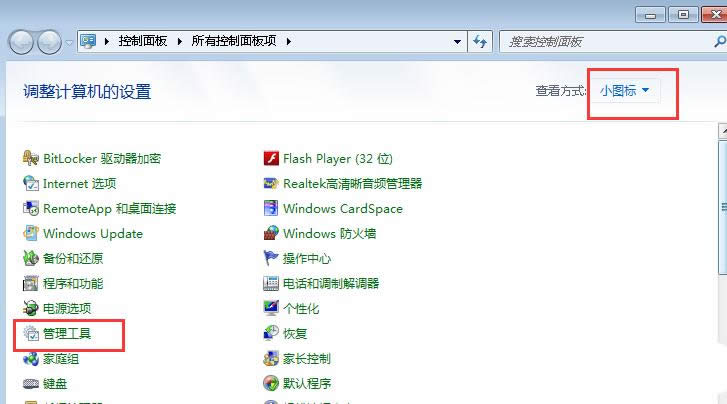Open the 管理工具 icon

[x=31, y=333]
